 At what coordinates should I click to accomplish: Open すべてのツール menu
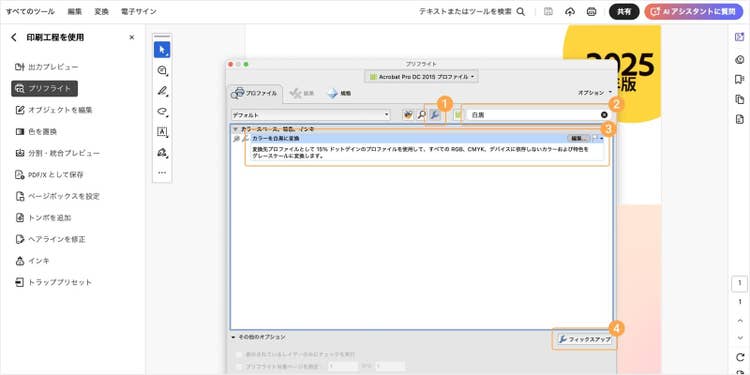point(30,11)
